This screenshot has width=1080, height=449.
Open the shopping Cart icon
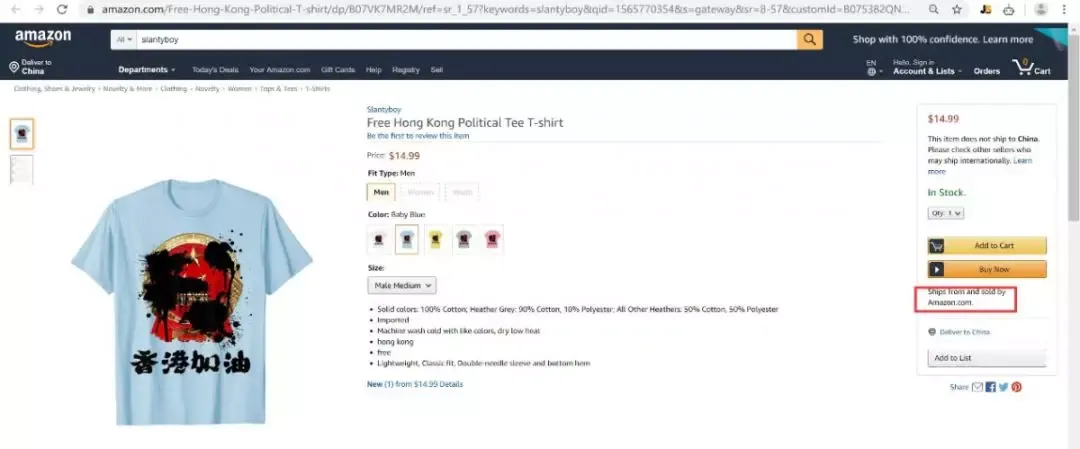[x=1031, y=67]
